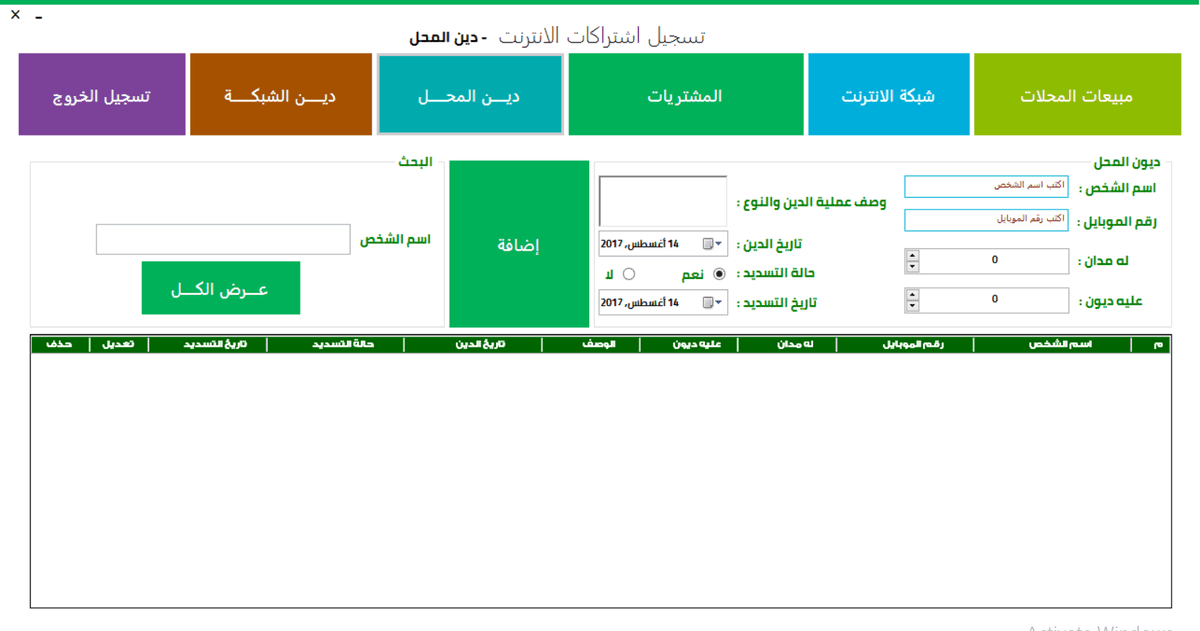1200x631 pixels.
Task: Increase the عليه ديون value with up arrow
Action: click(x=912, y=294)
